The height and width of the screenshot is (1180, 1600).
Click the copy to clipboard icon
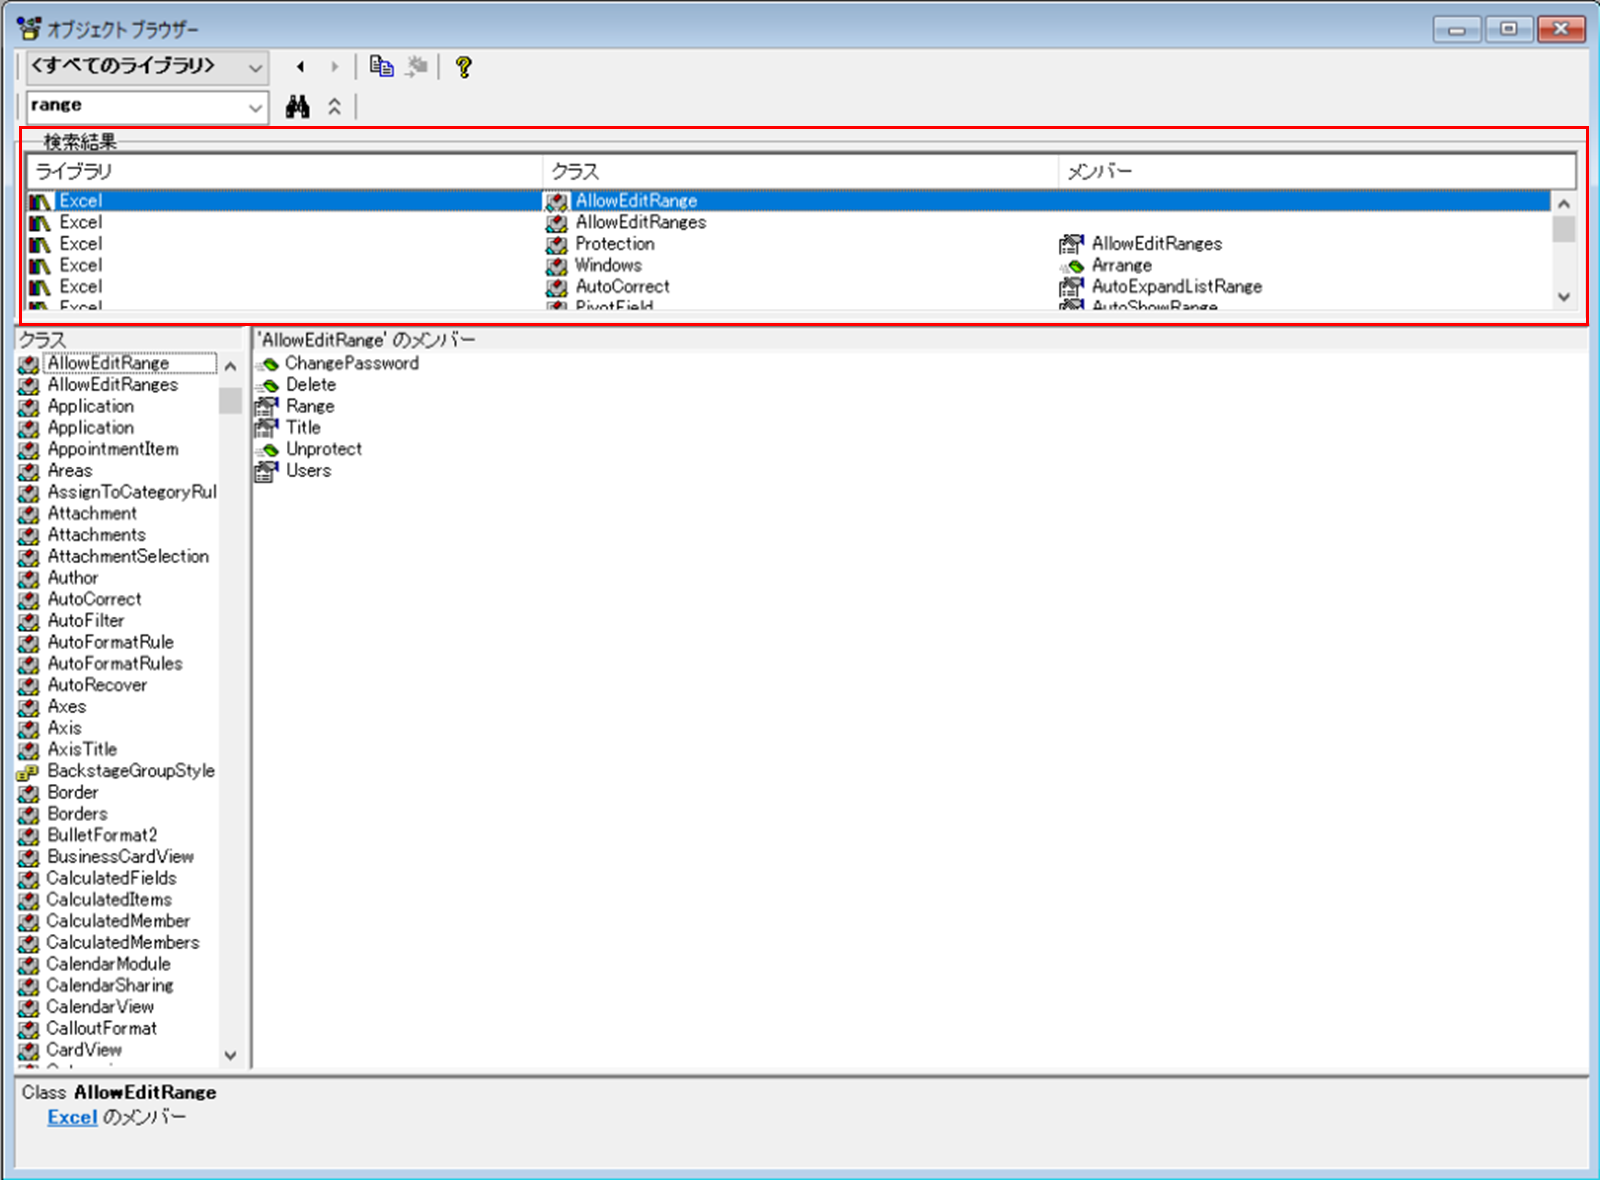(x=381, y=67)
